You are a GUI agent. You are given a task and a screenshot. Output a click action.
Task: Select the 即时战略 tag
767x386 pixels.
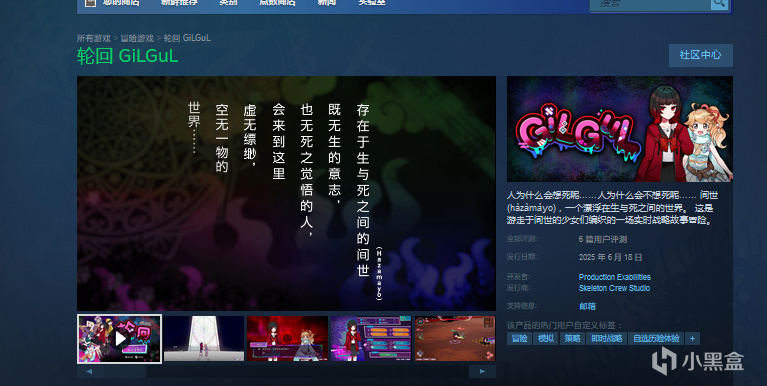click(x=607, y=338)
